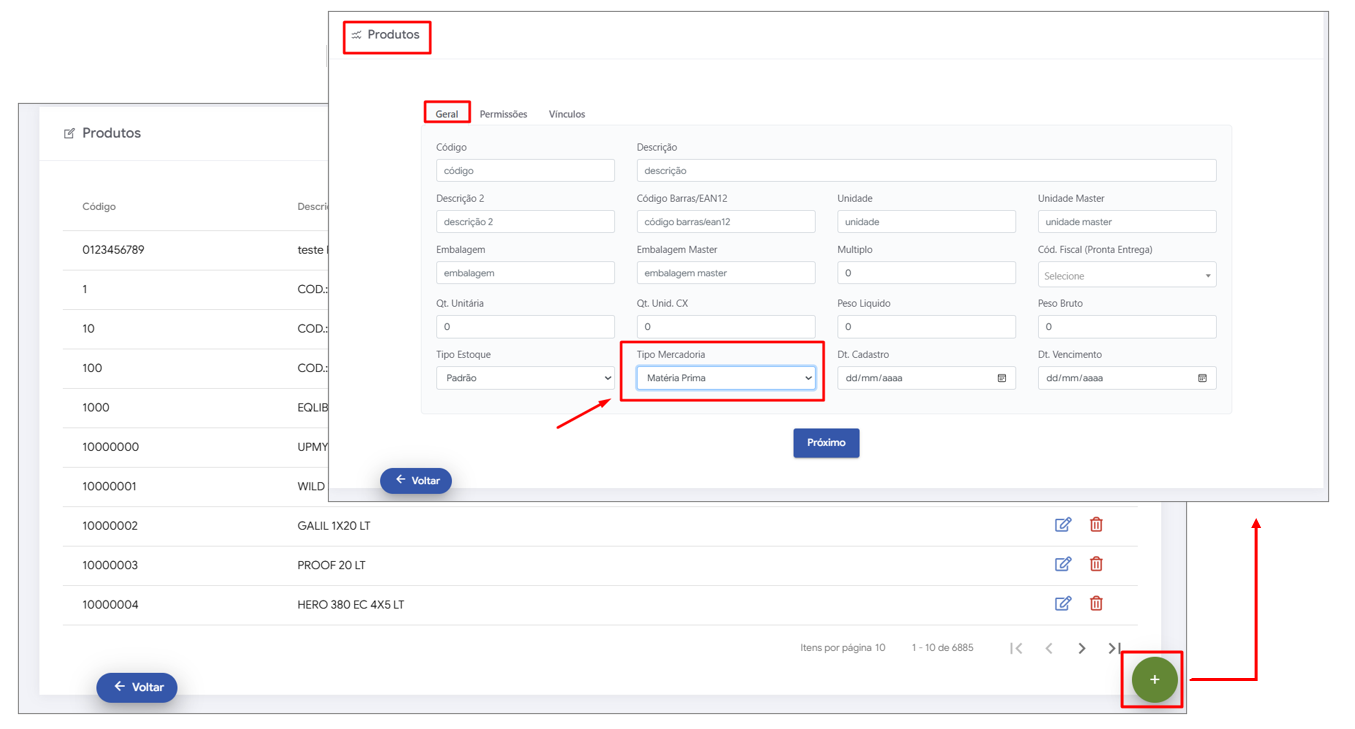Viewport: 1355px width, 729px height.
Task: Edit product GALIL 1X20 LT
Action: click(x=1063, y=525)
